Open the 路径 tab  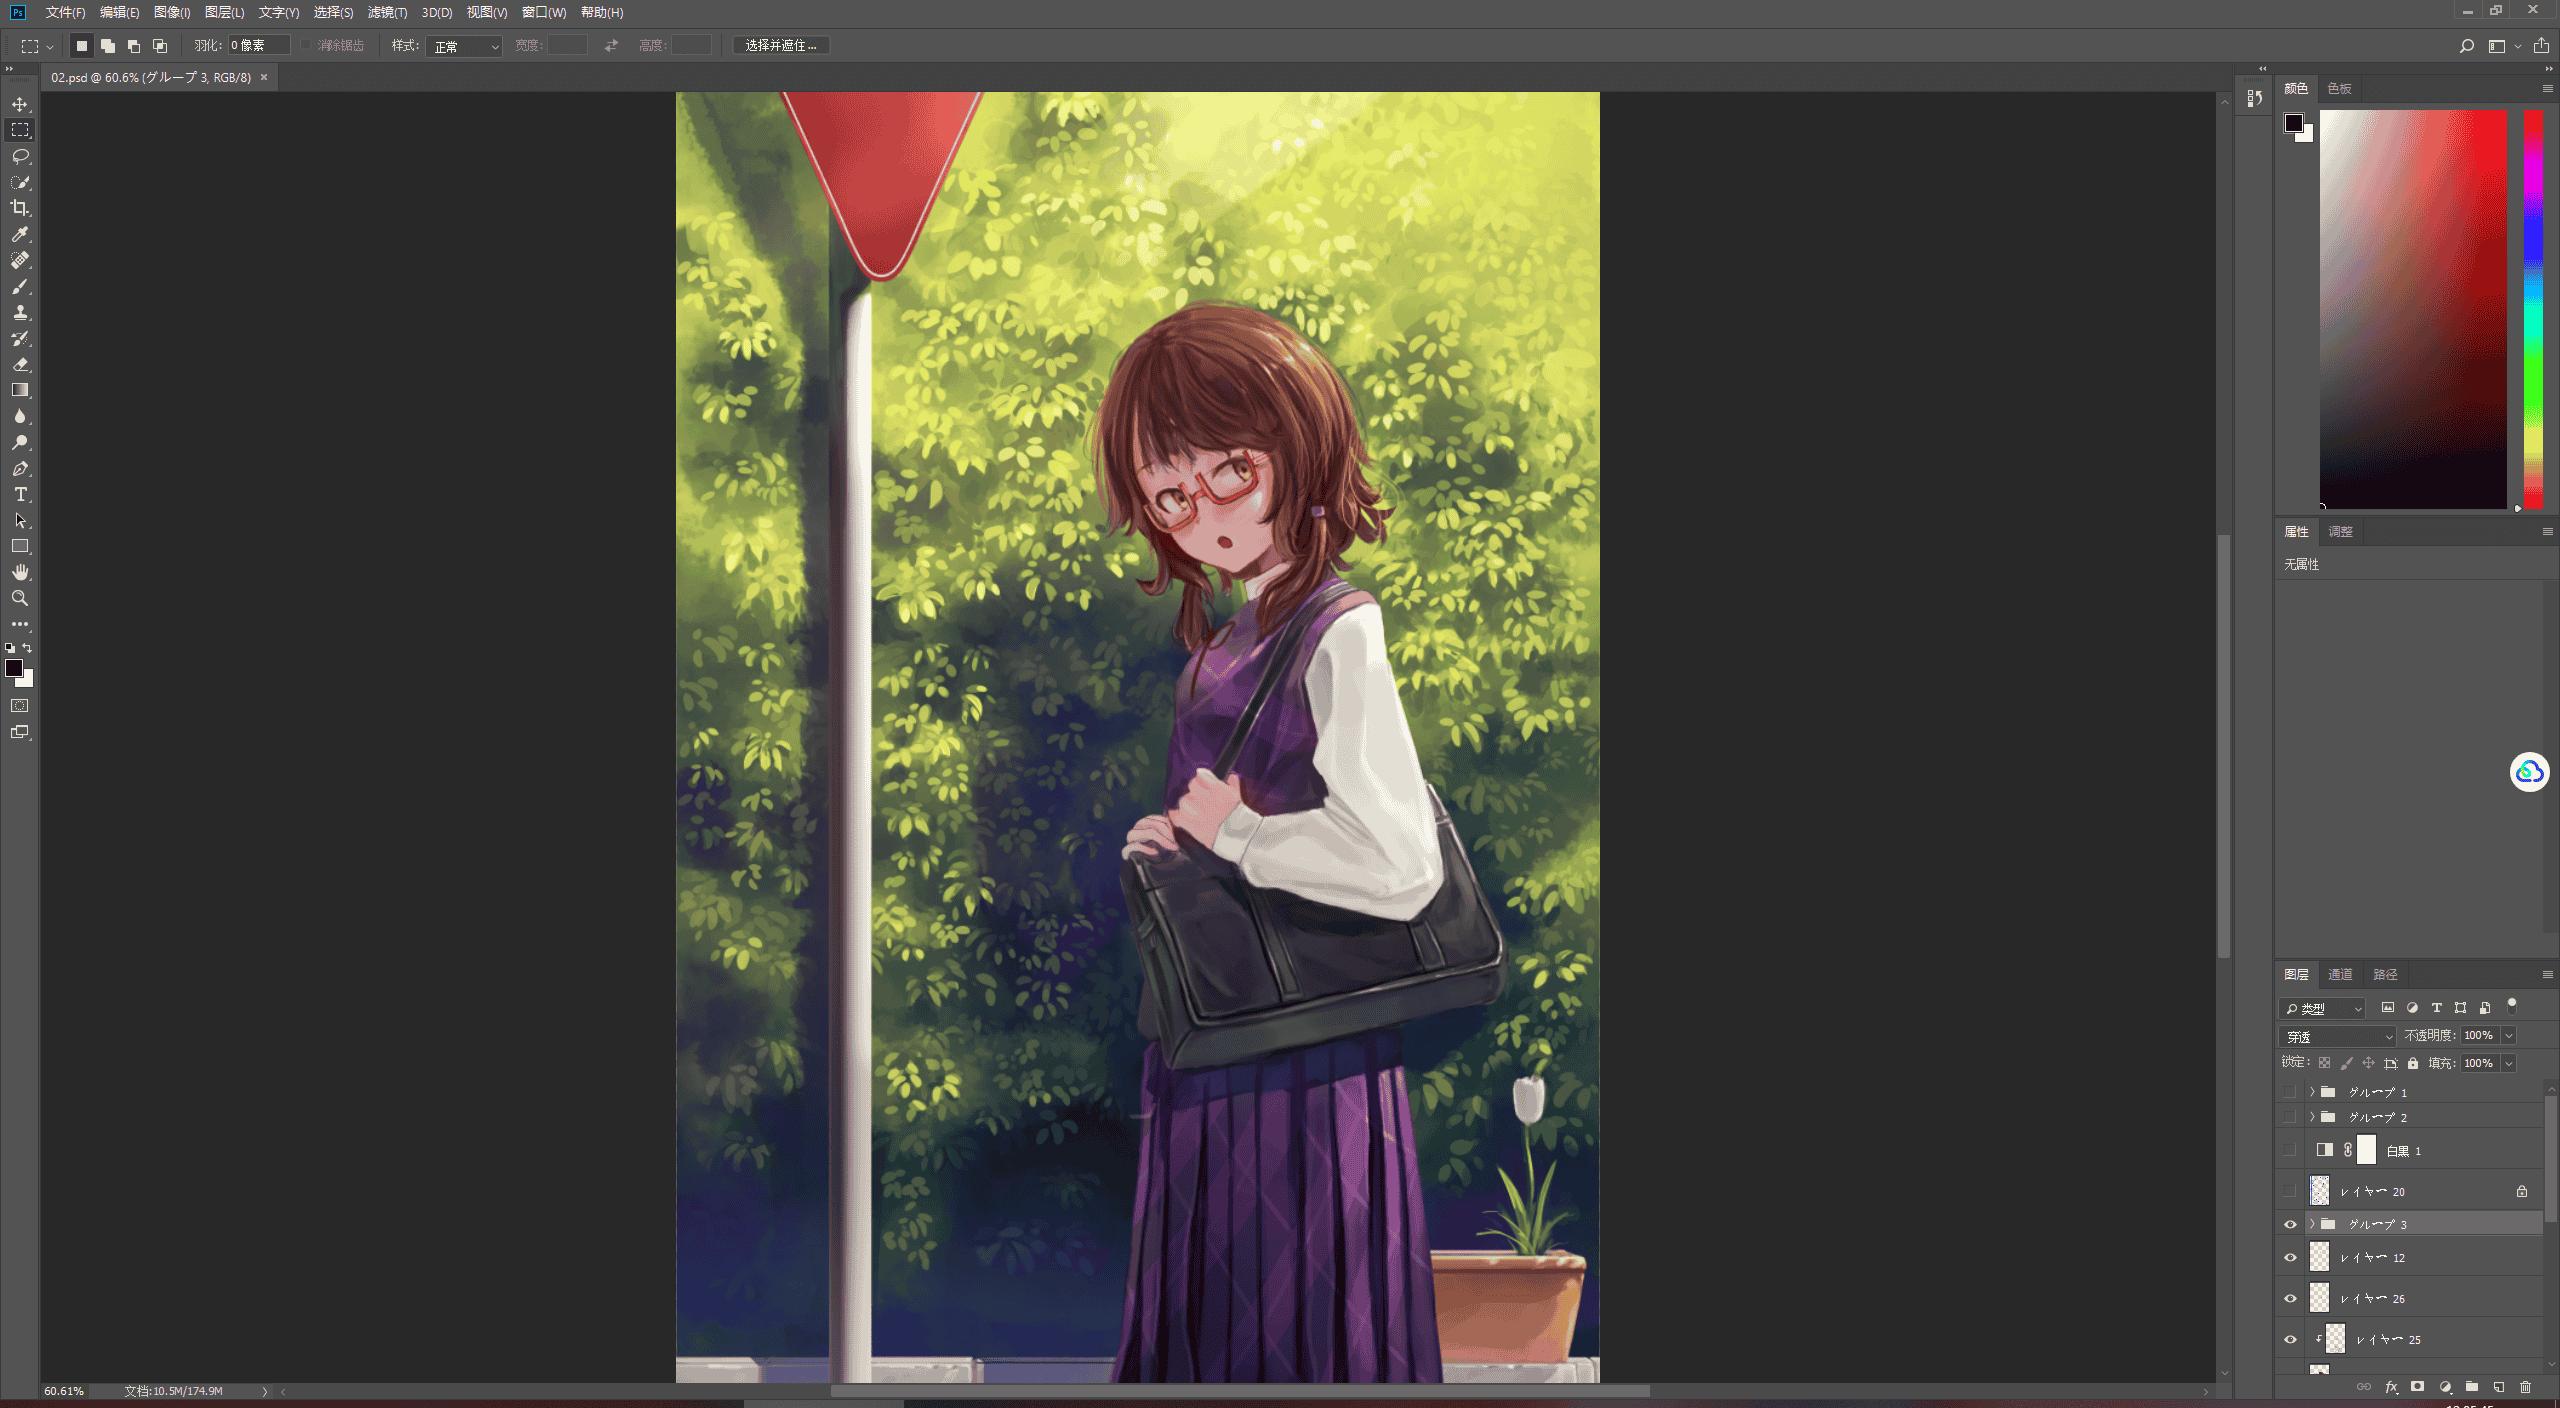2386,974
